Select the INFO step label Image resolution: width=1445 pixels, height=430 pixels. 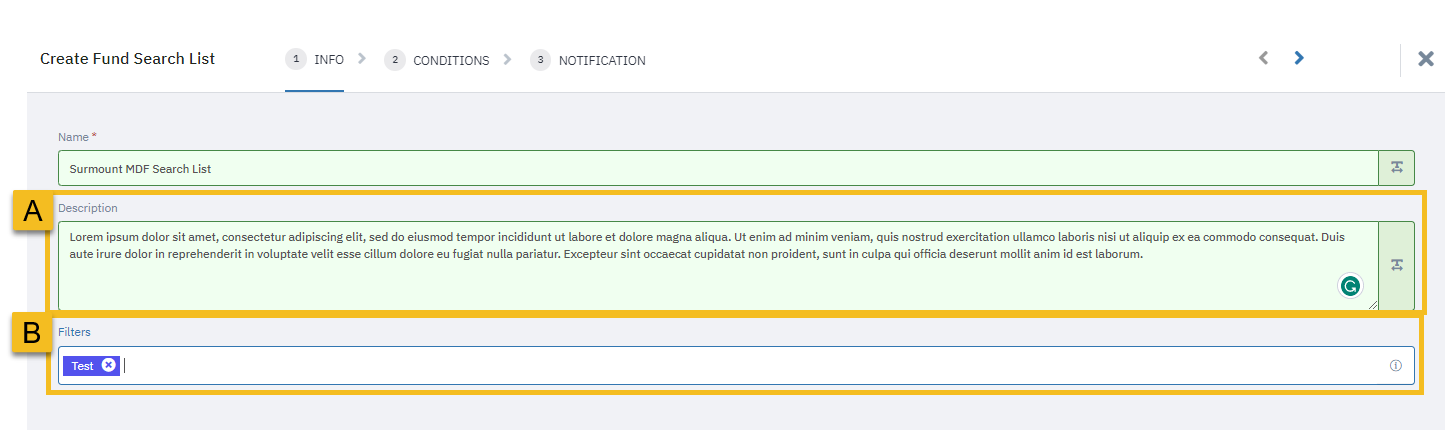coord(329,60)
